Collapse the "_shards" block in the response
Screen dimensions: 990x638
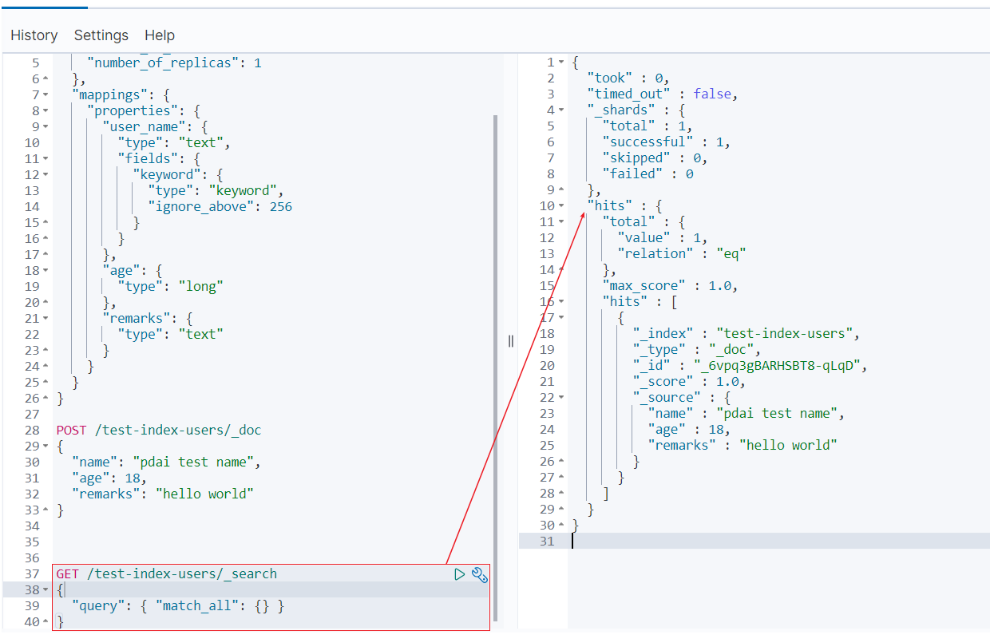561,110
